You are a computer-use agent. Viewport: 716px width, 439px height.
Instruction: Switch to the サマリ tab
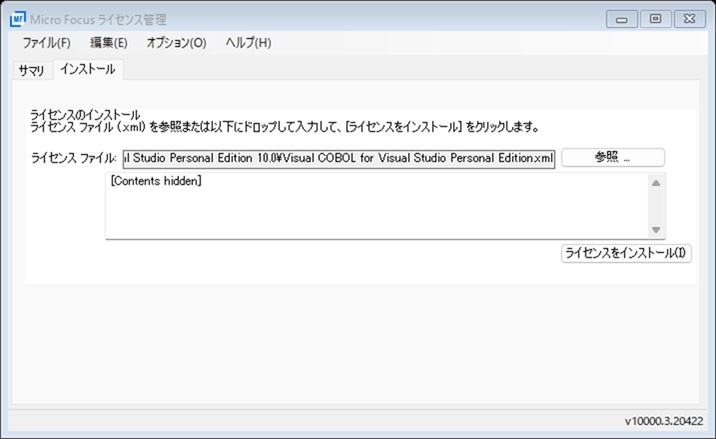click(32, 70)
